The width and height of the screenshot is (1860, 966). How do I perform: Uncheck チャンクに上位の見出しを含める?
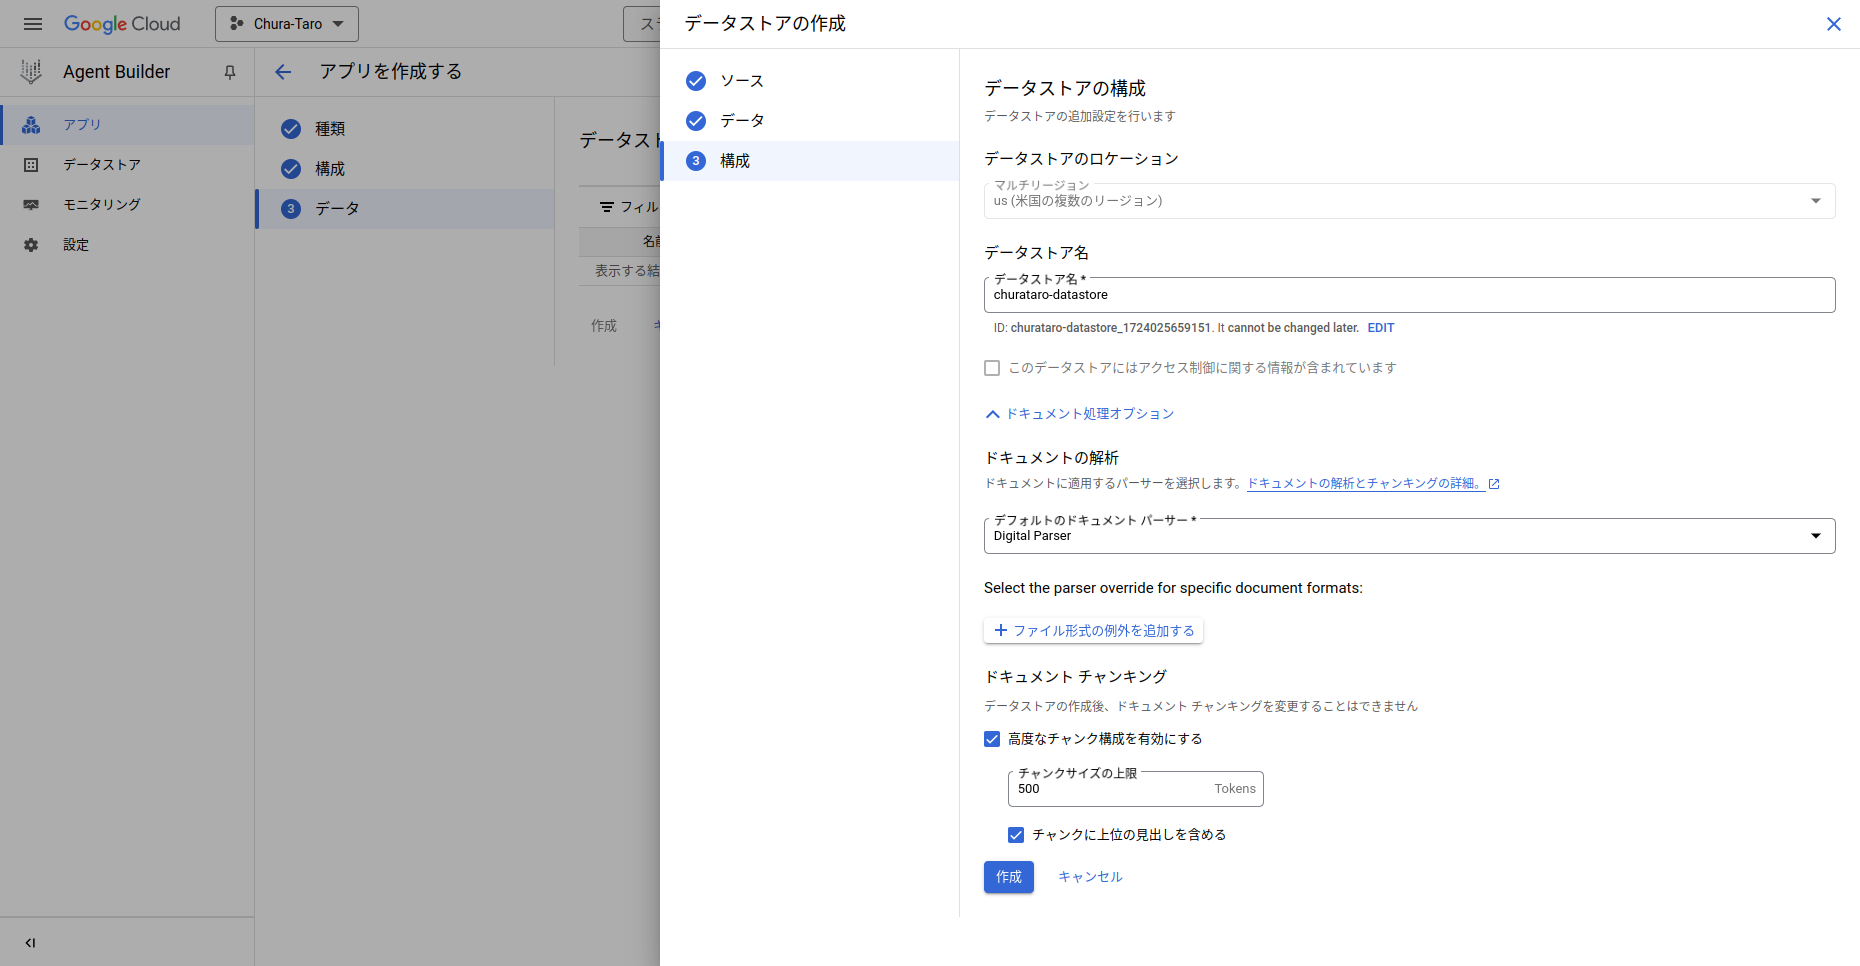tap(1016, 835)
